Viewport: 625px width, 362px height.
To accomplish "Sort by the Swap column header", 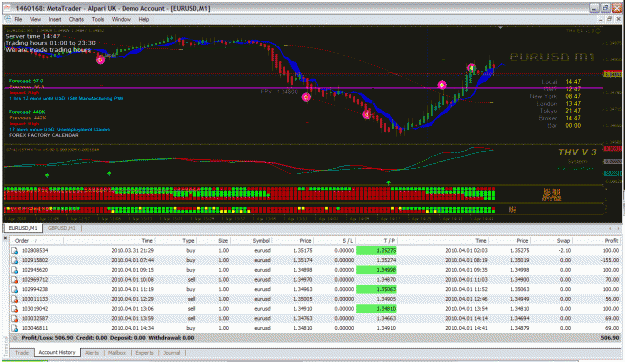I will (563, 241).
